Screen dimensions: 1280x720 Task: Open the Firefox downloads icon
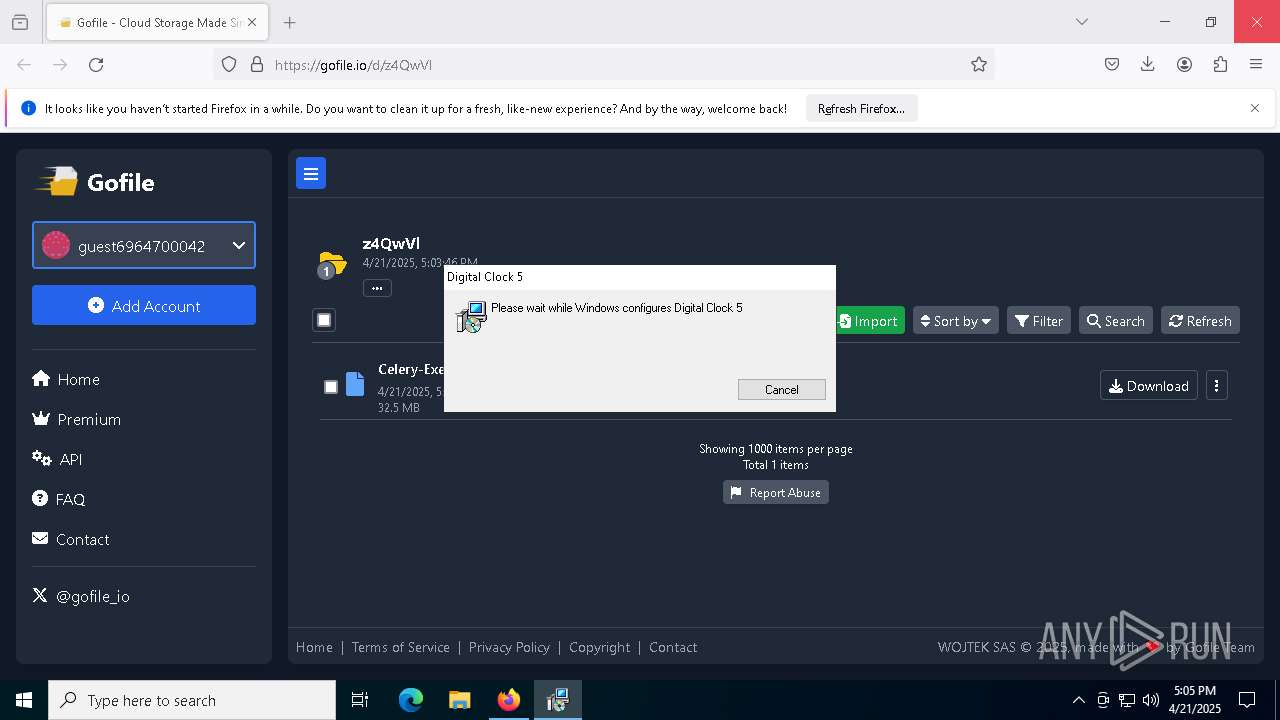[1148, 64]
